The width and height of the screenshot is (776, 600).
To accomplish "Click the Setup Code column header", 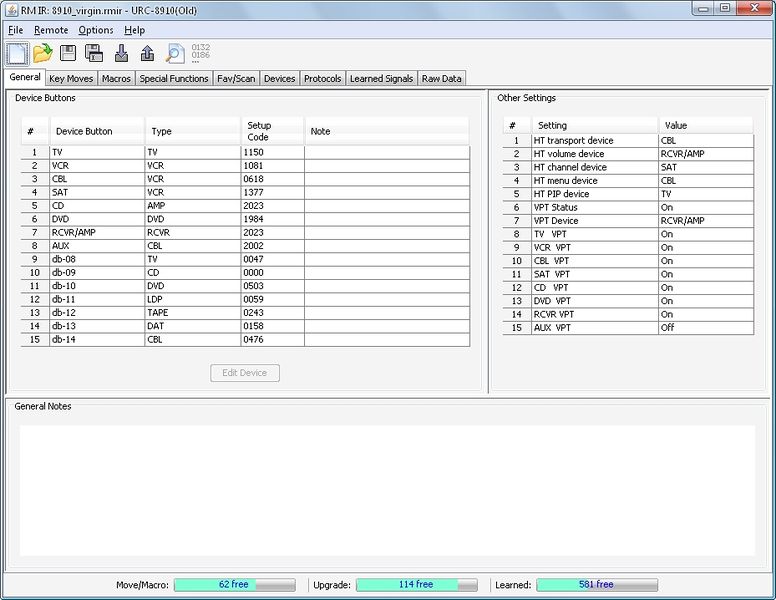I will click(272, 131).
